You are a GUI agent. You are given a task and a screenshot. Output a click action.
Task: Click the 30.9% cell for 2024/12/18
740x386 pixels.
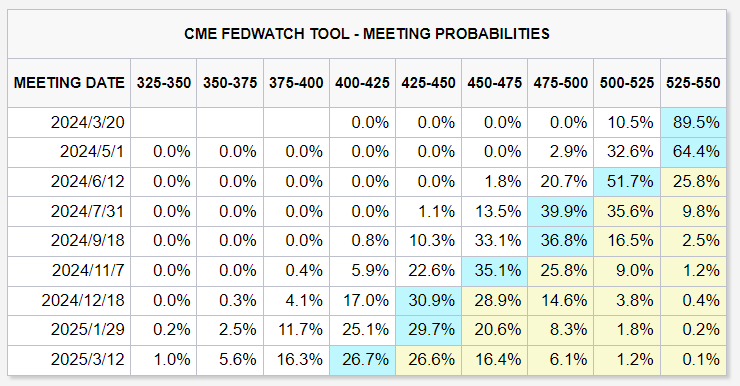coord(429,300)
